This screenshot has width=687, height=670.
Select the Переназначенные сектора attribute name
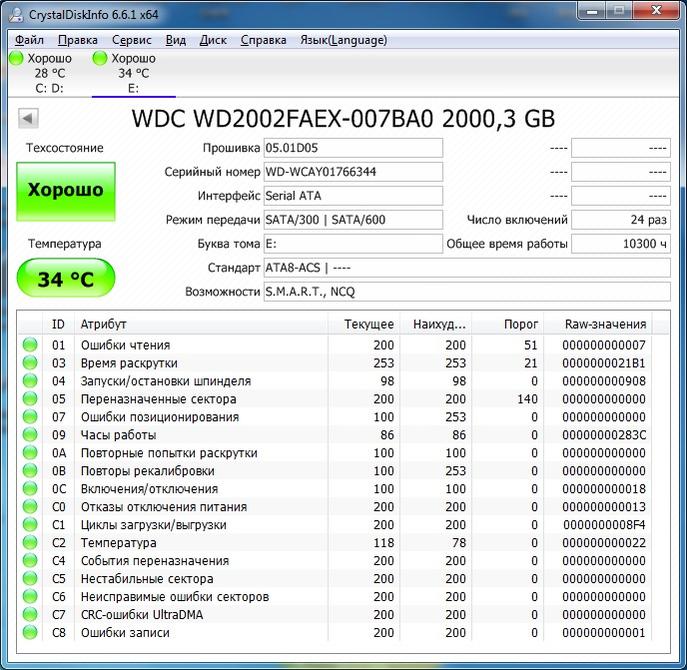[x=159, y=399]
